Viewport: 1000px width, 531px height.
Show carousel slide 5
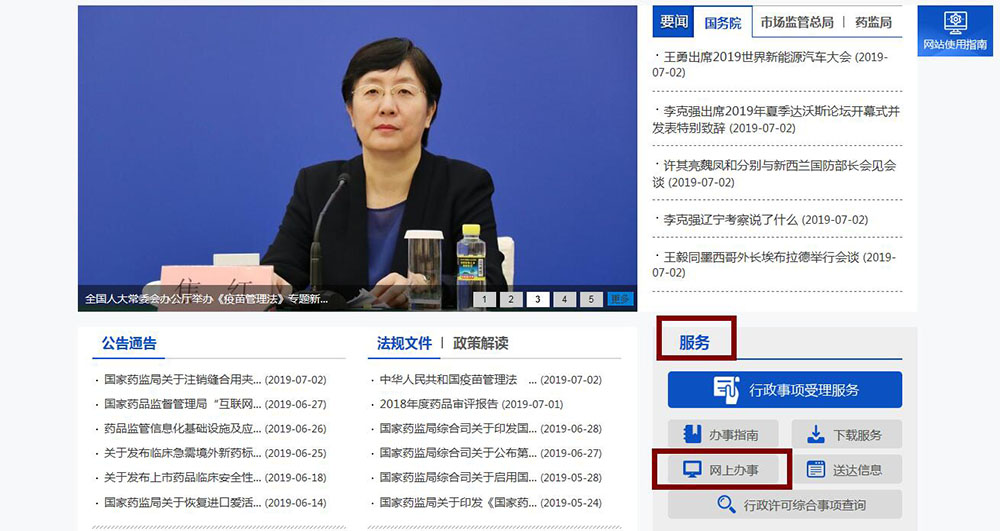click(x=591, y=299)
